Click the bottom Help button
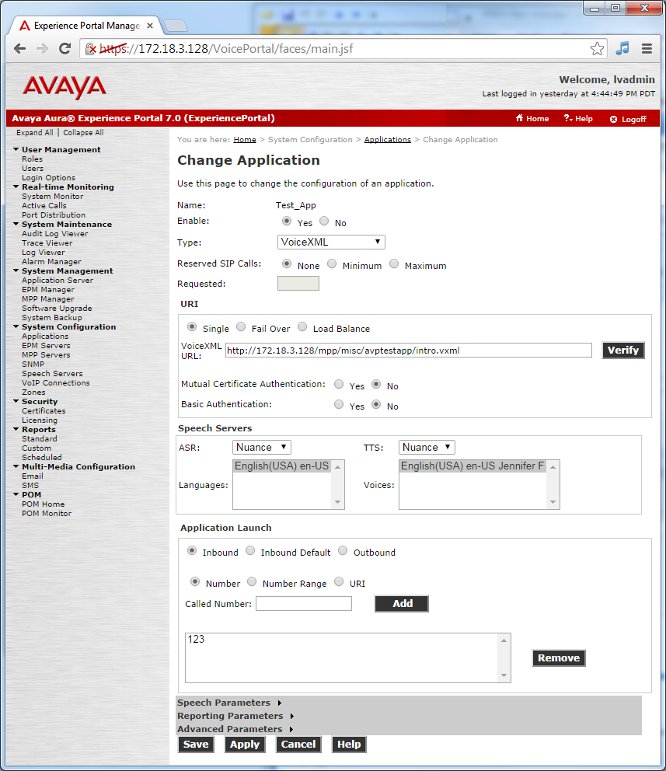 pyautogui.click(x=349, y=744)
